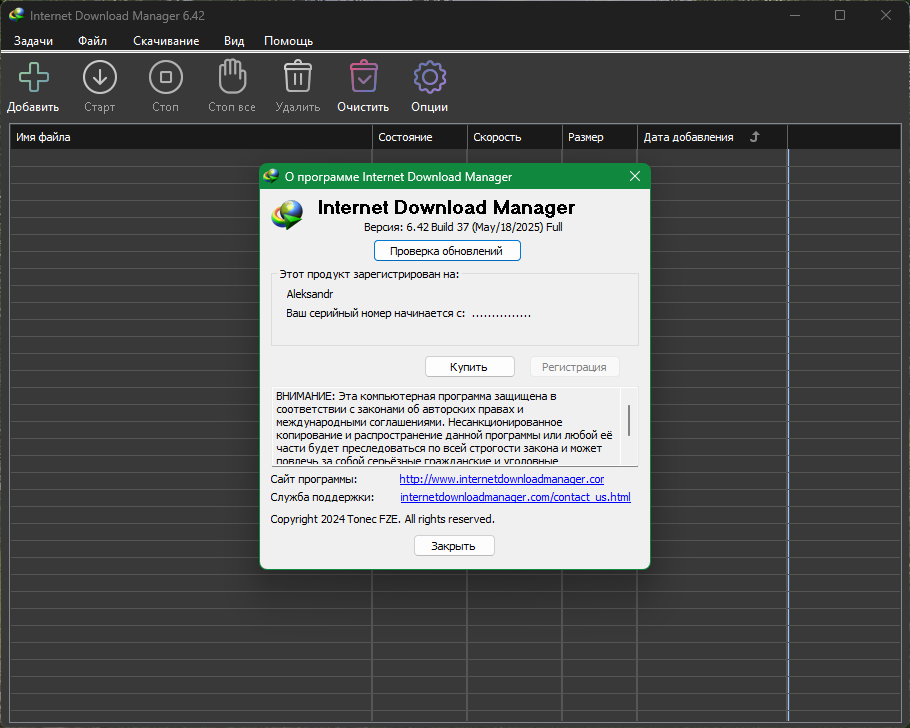Sort by Скорость column header
This screenshot has width=910, height=728.
coord(514,137)
